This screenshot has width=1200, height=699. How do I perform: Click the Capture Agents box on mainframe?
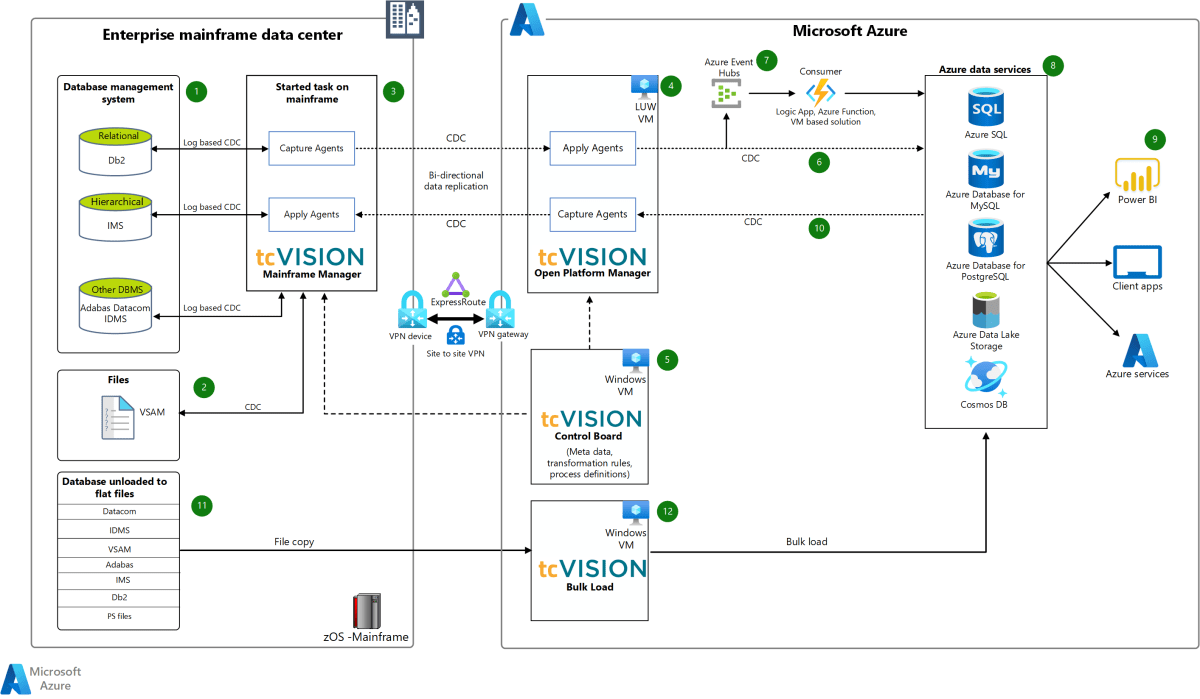[309, 148]
